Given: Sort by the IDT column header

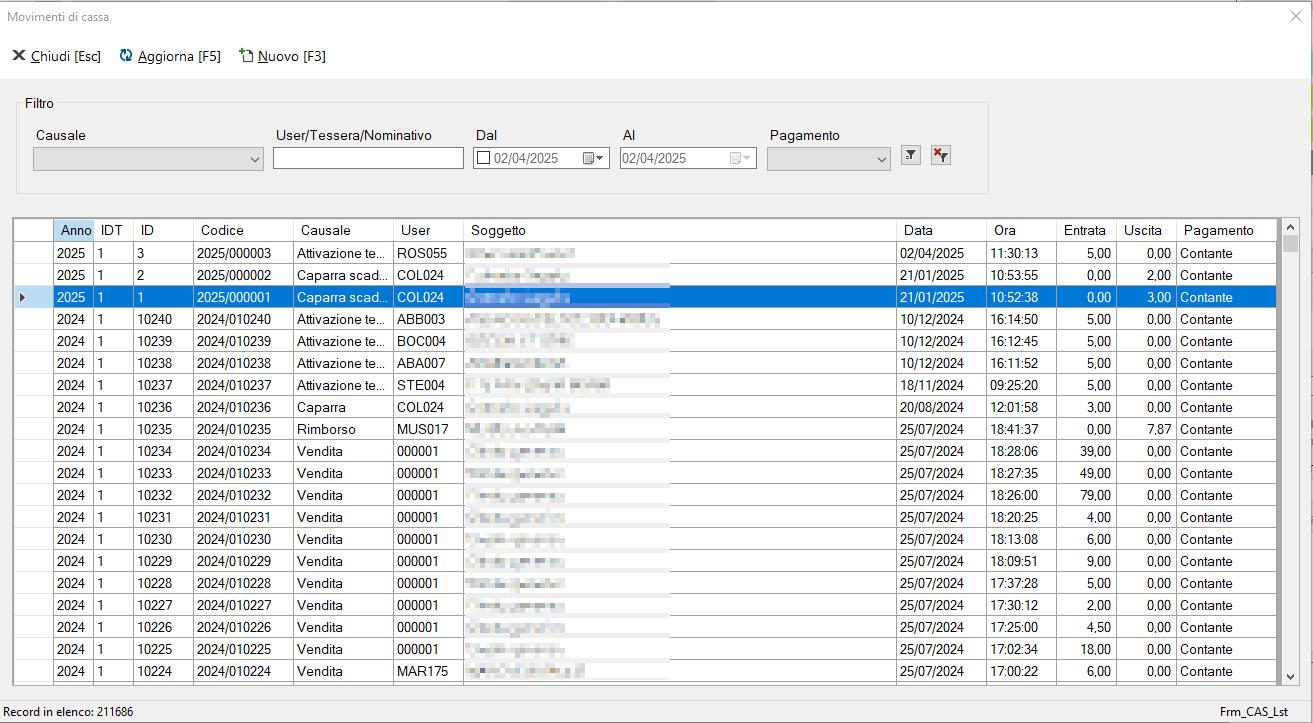Looking at the screenshot, I should coord(113,230).
